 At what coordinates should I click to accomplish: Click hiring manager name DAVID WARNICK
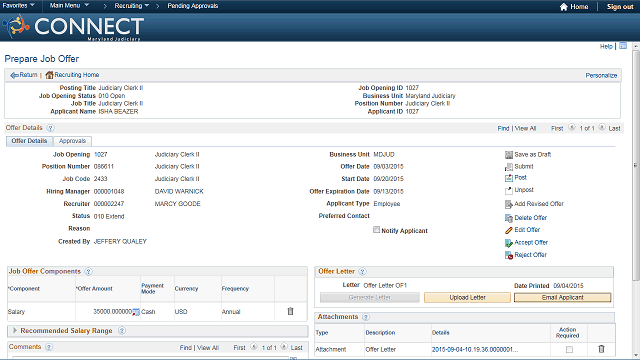(x=179, y=191)
